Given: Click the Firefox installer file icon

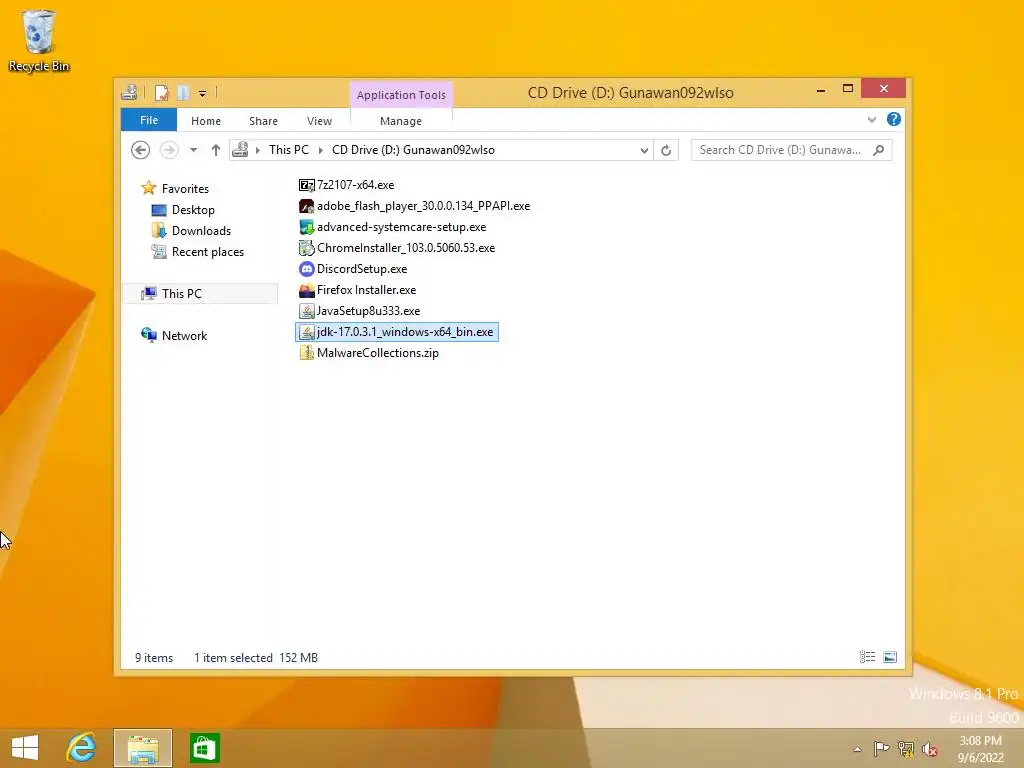Looking at the screenshot, I should pos(306,289).
